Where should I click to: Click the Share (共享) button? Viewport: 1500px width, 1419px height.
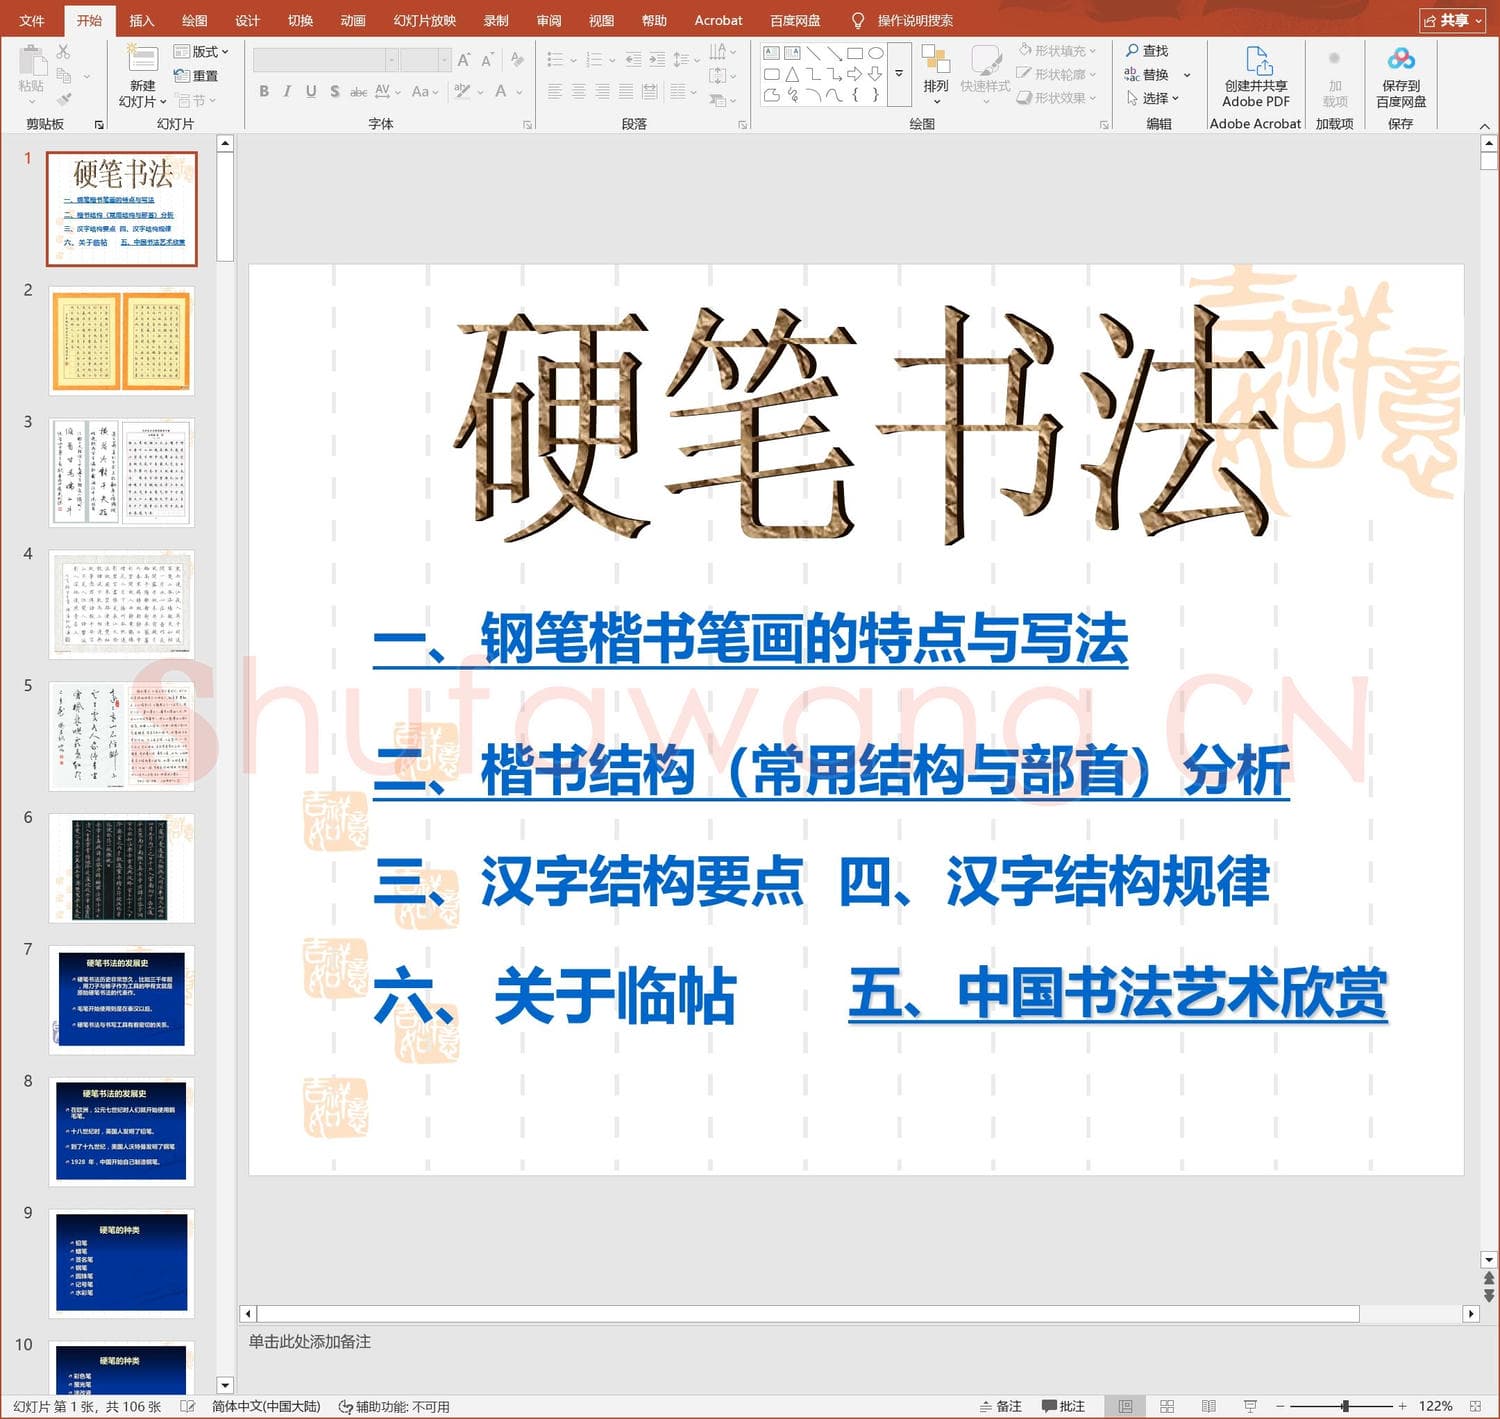pos(1453,20)
